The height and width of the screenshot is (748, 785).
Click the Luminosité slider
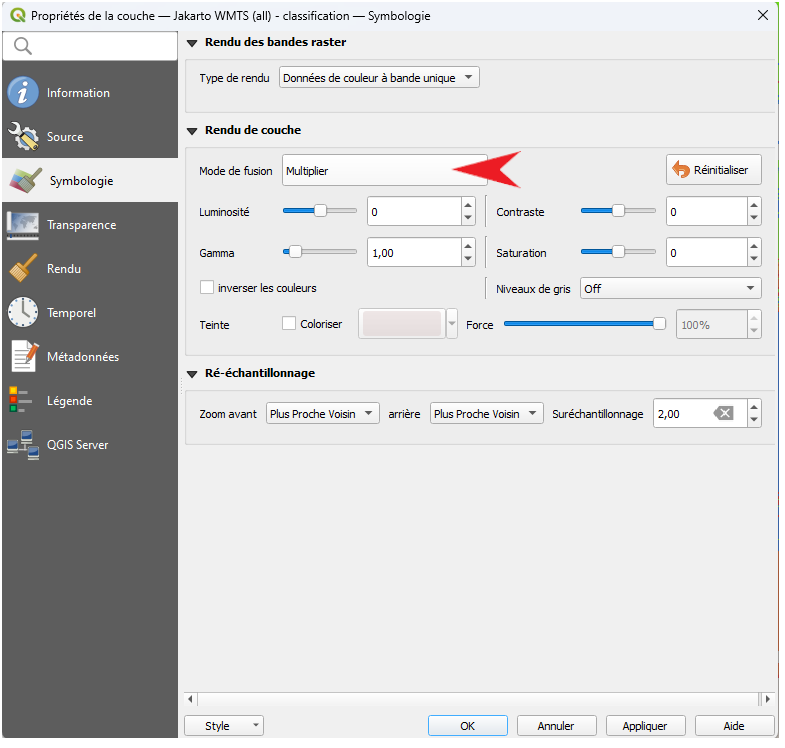pos(320,212)
